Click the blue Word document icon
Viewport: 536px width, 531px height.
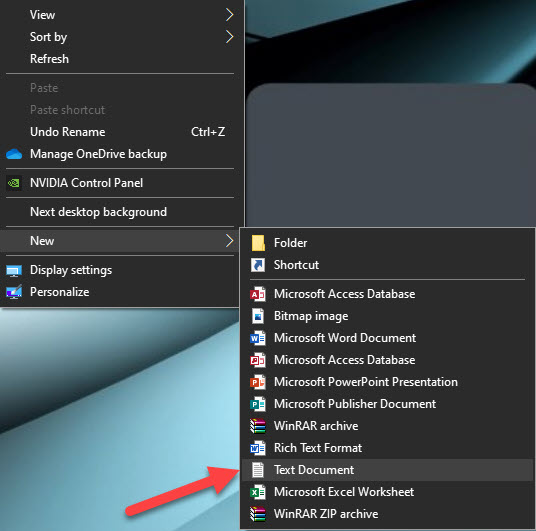[x=258, y=338]
